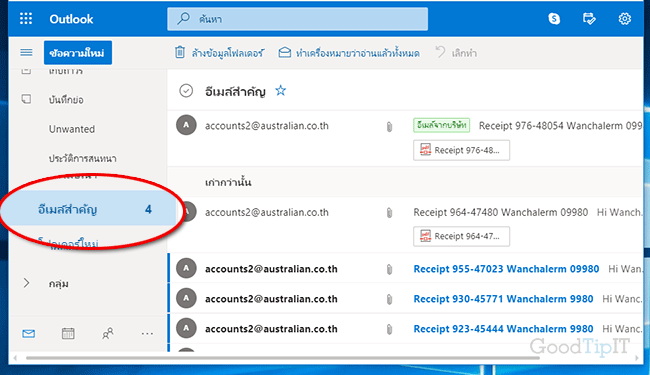This screenshot has height=375, width=650.
Task: Open the Unwanted folder
Action: pyautogui.click(x=72, y=129)
